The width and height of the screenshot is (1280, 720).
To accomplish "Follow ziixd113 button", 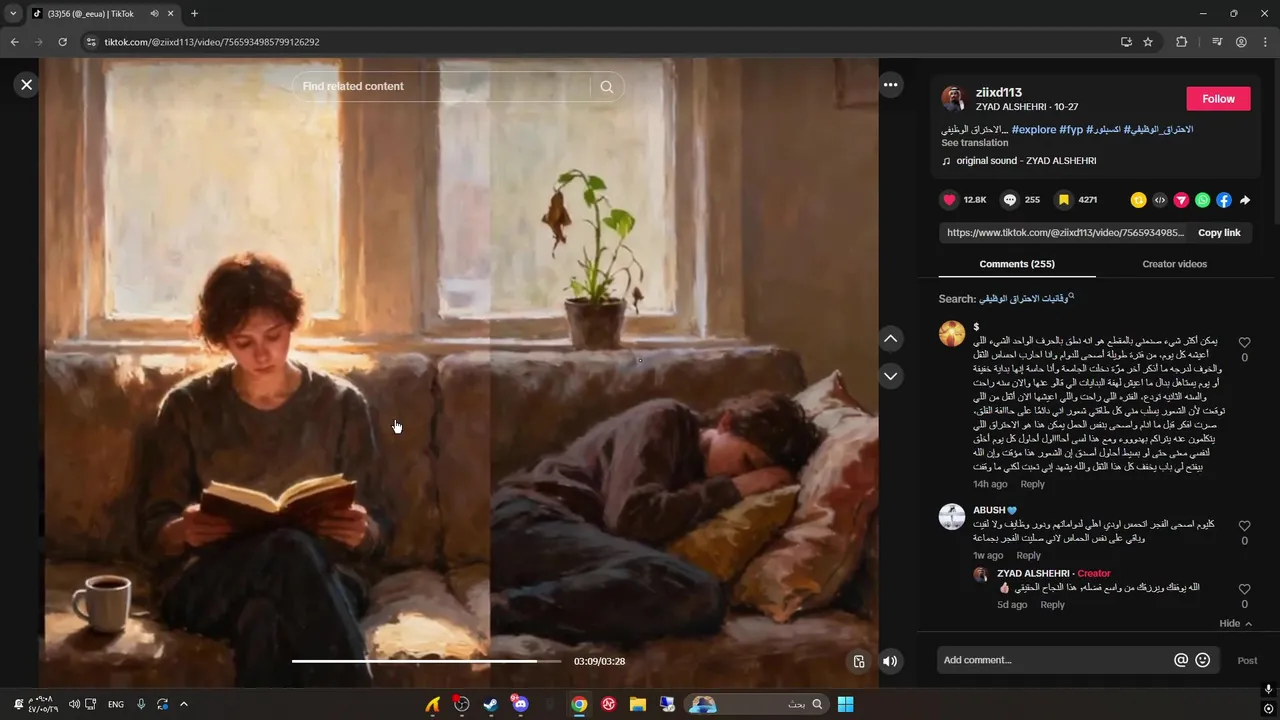I will (x=1218, y=98).
